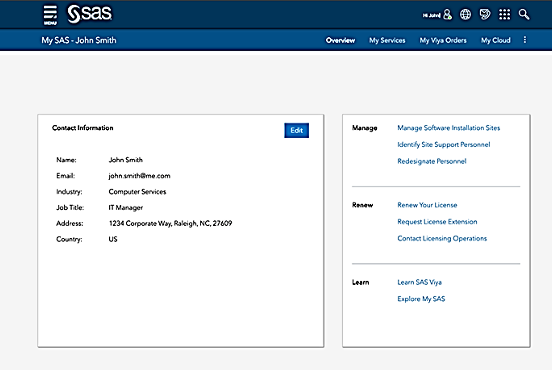The height and width of the screenshot is (370, 552).
Task: Open Identify Site Support Personnel link
Action: point(444,144)
